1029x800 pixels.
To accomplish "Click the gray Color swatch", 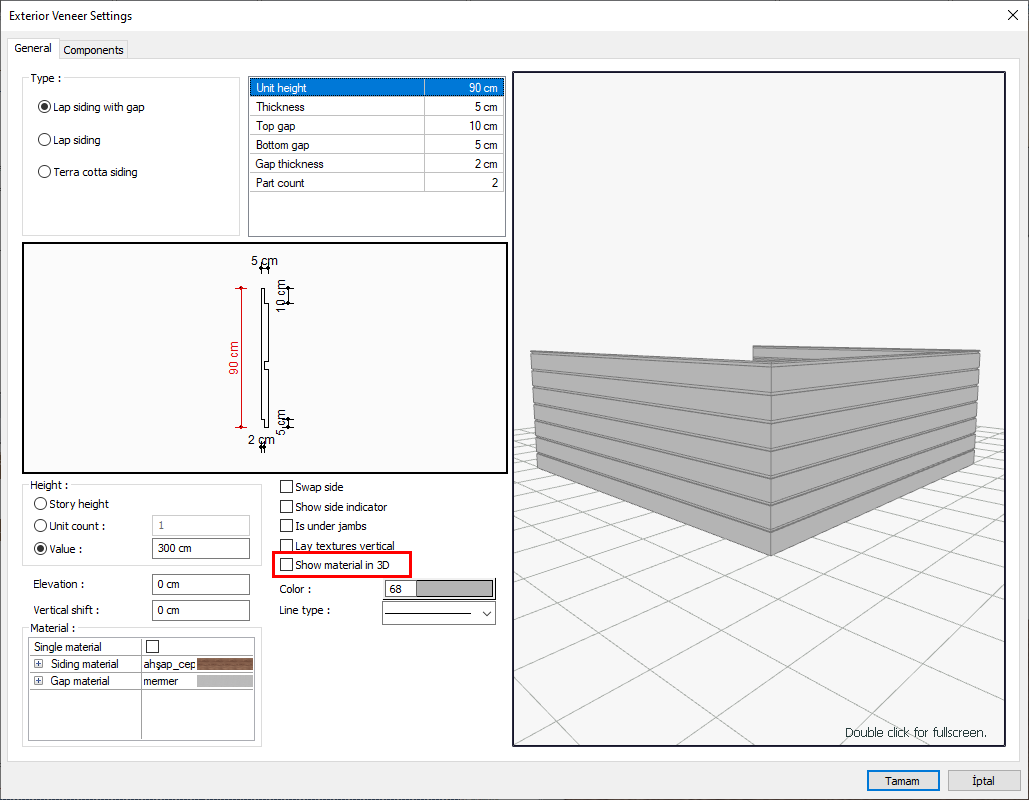I will [453, 589].
